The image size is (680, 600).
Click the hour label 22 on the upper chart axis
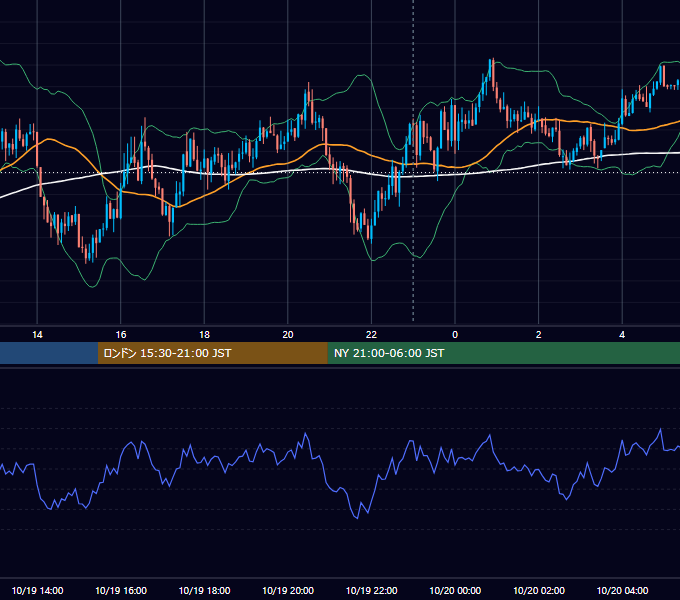pos(371,335)
